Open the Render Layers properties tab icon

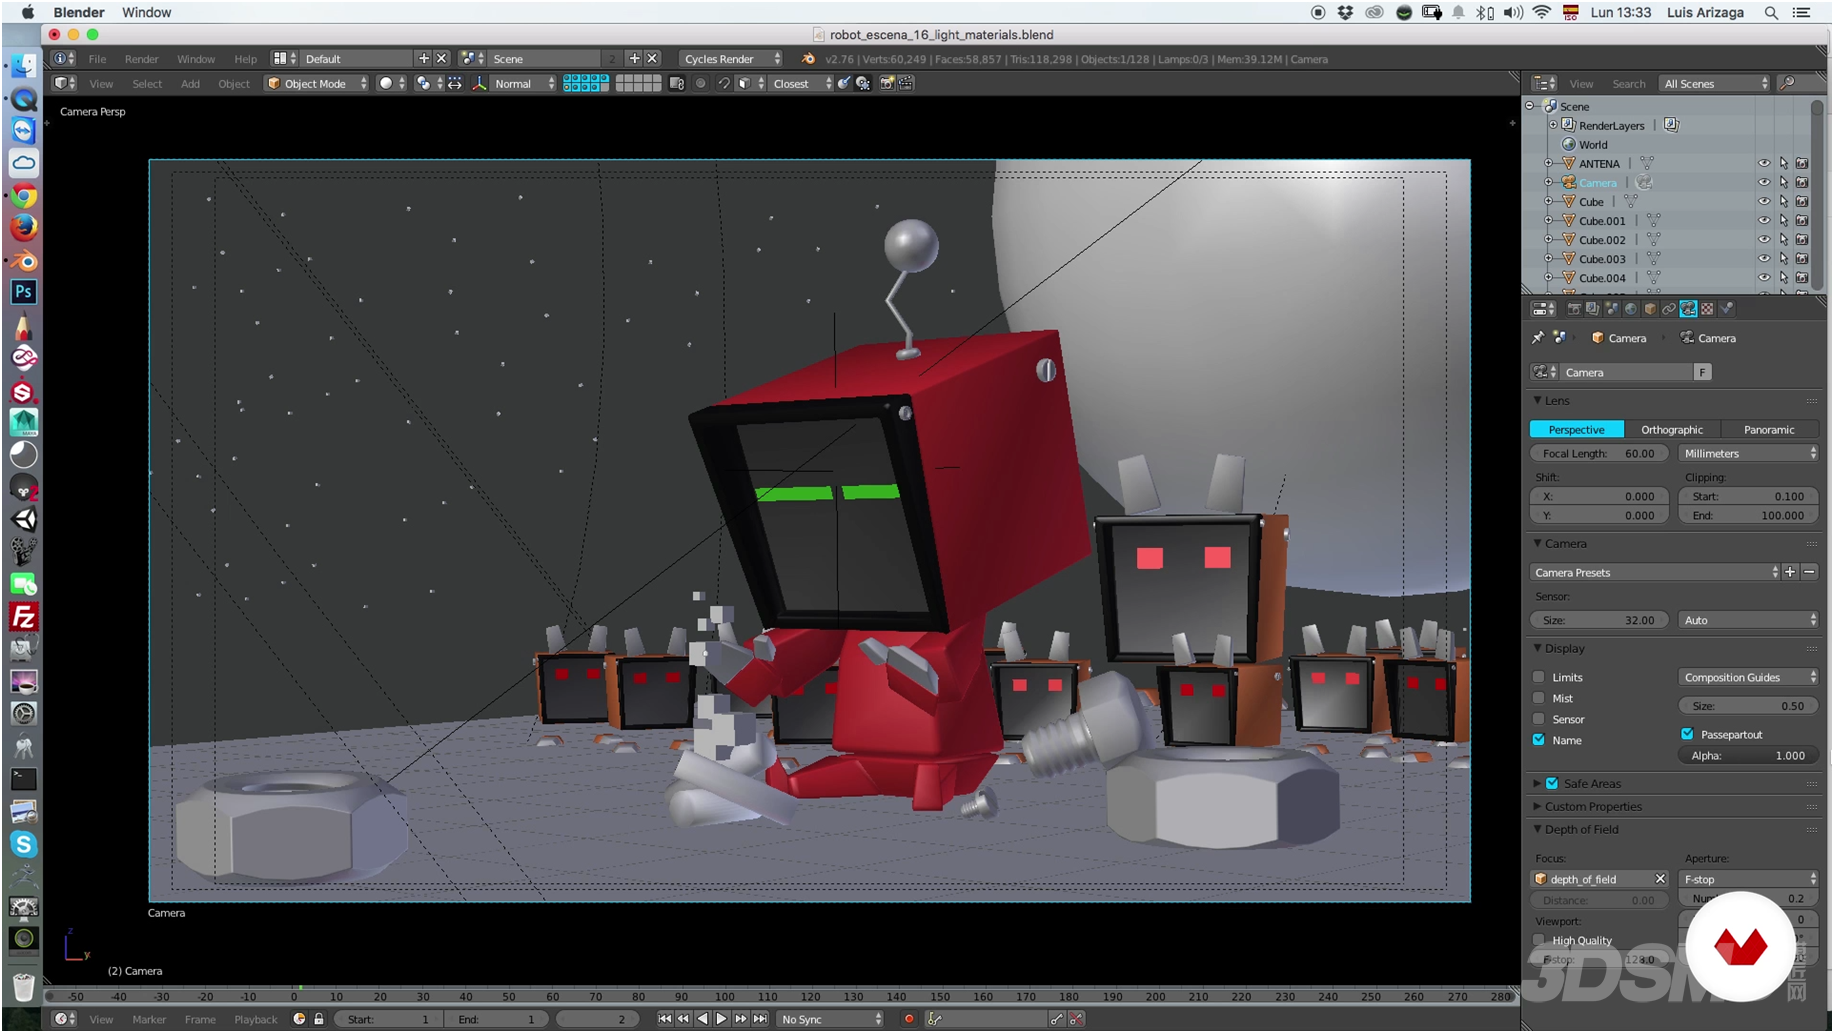tap(1592, 309)
